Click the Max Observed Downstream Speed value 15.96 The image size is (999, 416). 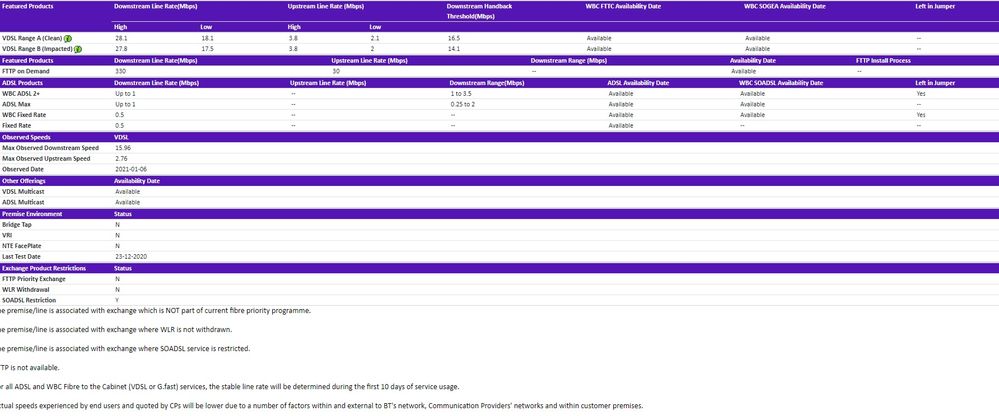point(124,147)
